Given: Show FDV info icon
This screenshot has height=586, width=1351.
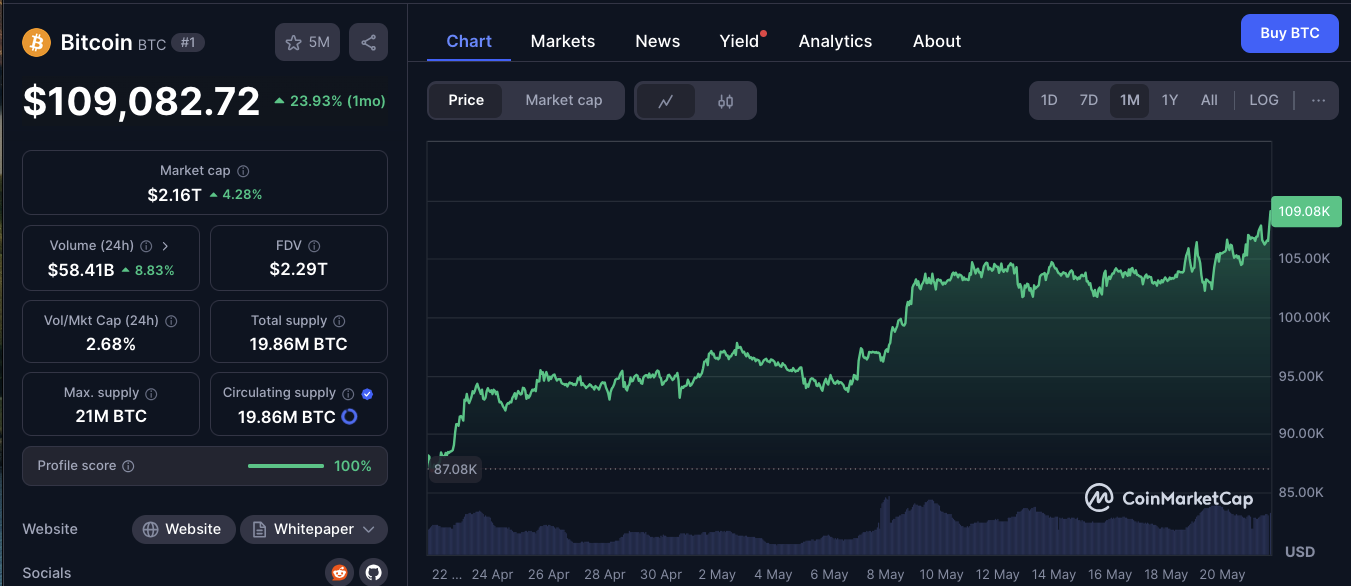Looking at the screenshot, I should [314, 246].
